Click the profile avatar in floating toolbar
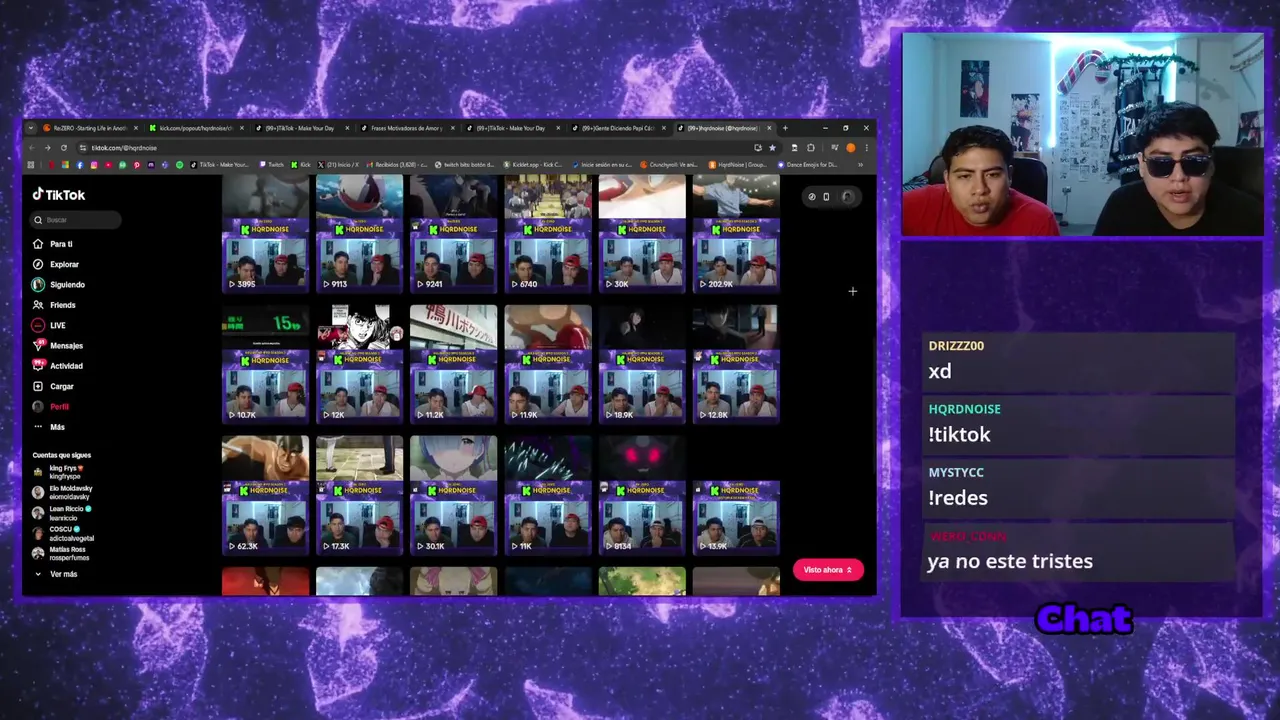Screen dimensions: 1280x720 (x=847, y=197)
